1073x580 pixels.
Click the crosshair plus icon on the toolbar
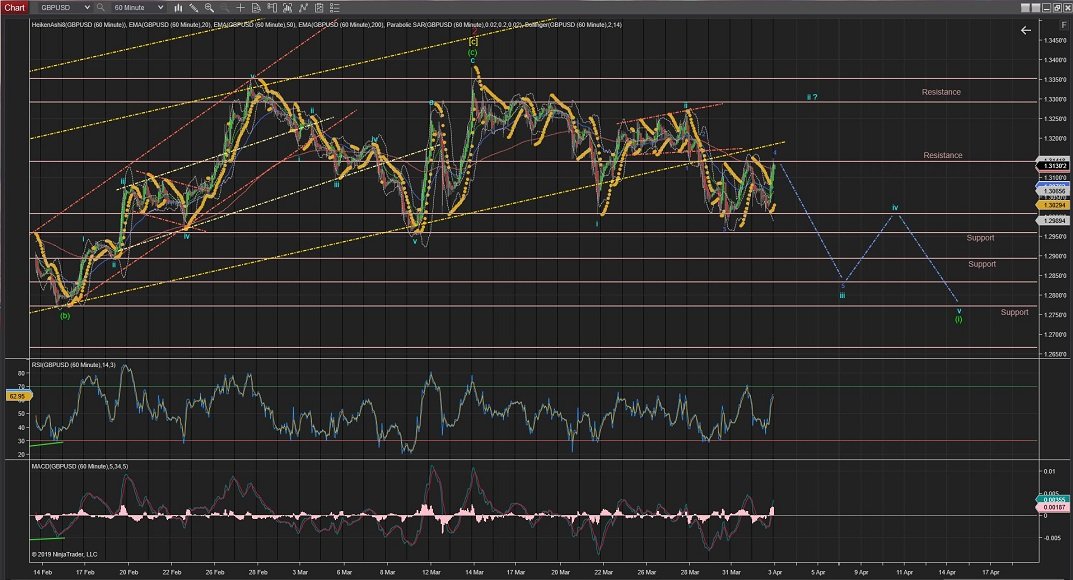(x=241, y=8)
